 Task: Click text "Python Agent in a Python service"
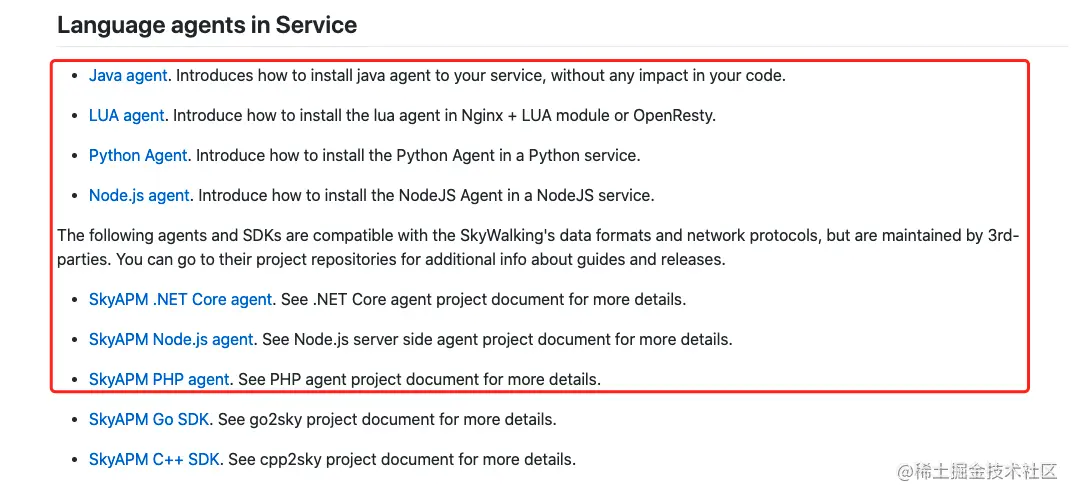click(x=516, y=155)
